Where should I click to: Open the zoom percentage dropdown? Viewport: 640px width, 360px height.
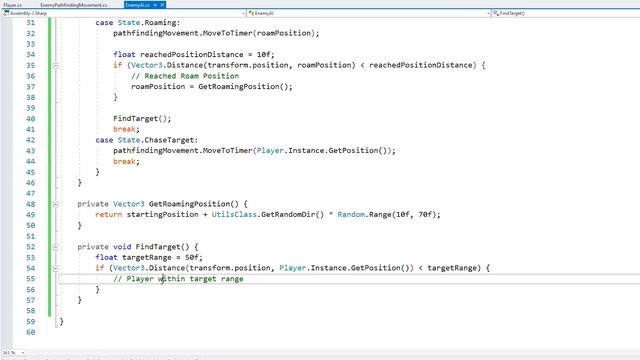click(x=23, y=353)
